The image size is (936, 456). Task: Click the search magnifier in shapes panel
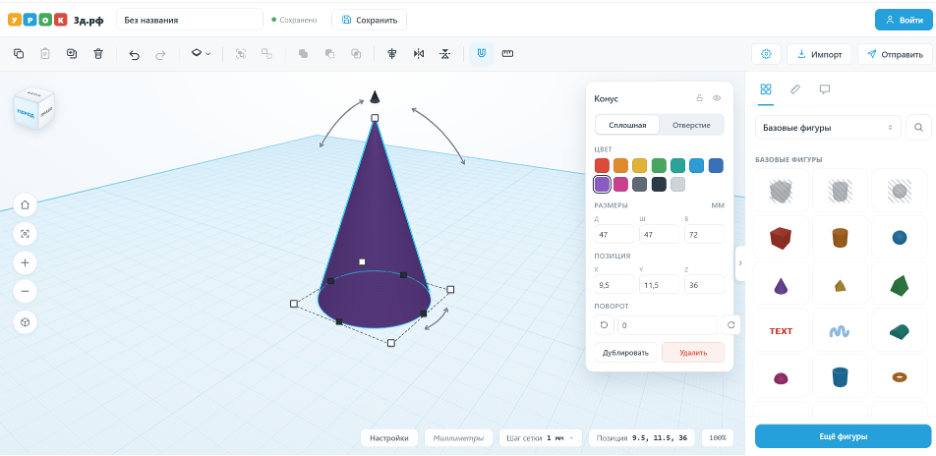[x=919, y=127]
